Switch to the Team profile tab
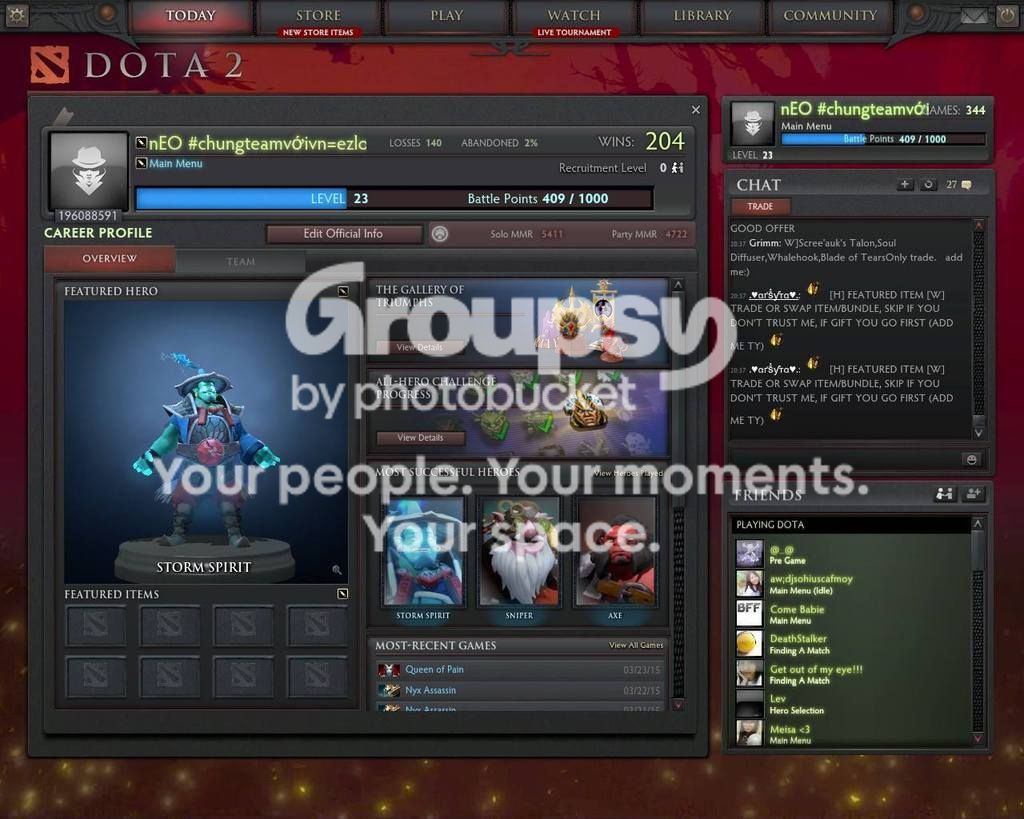Image resolution: width=1024 pixels, height=819 pixels. click(240, 261)
